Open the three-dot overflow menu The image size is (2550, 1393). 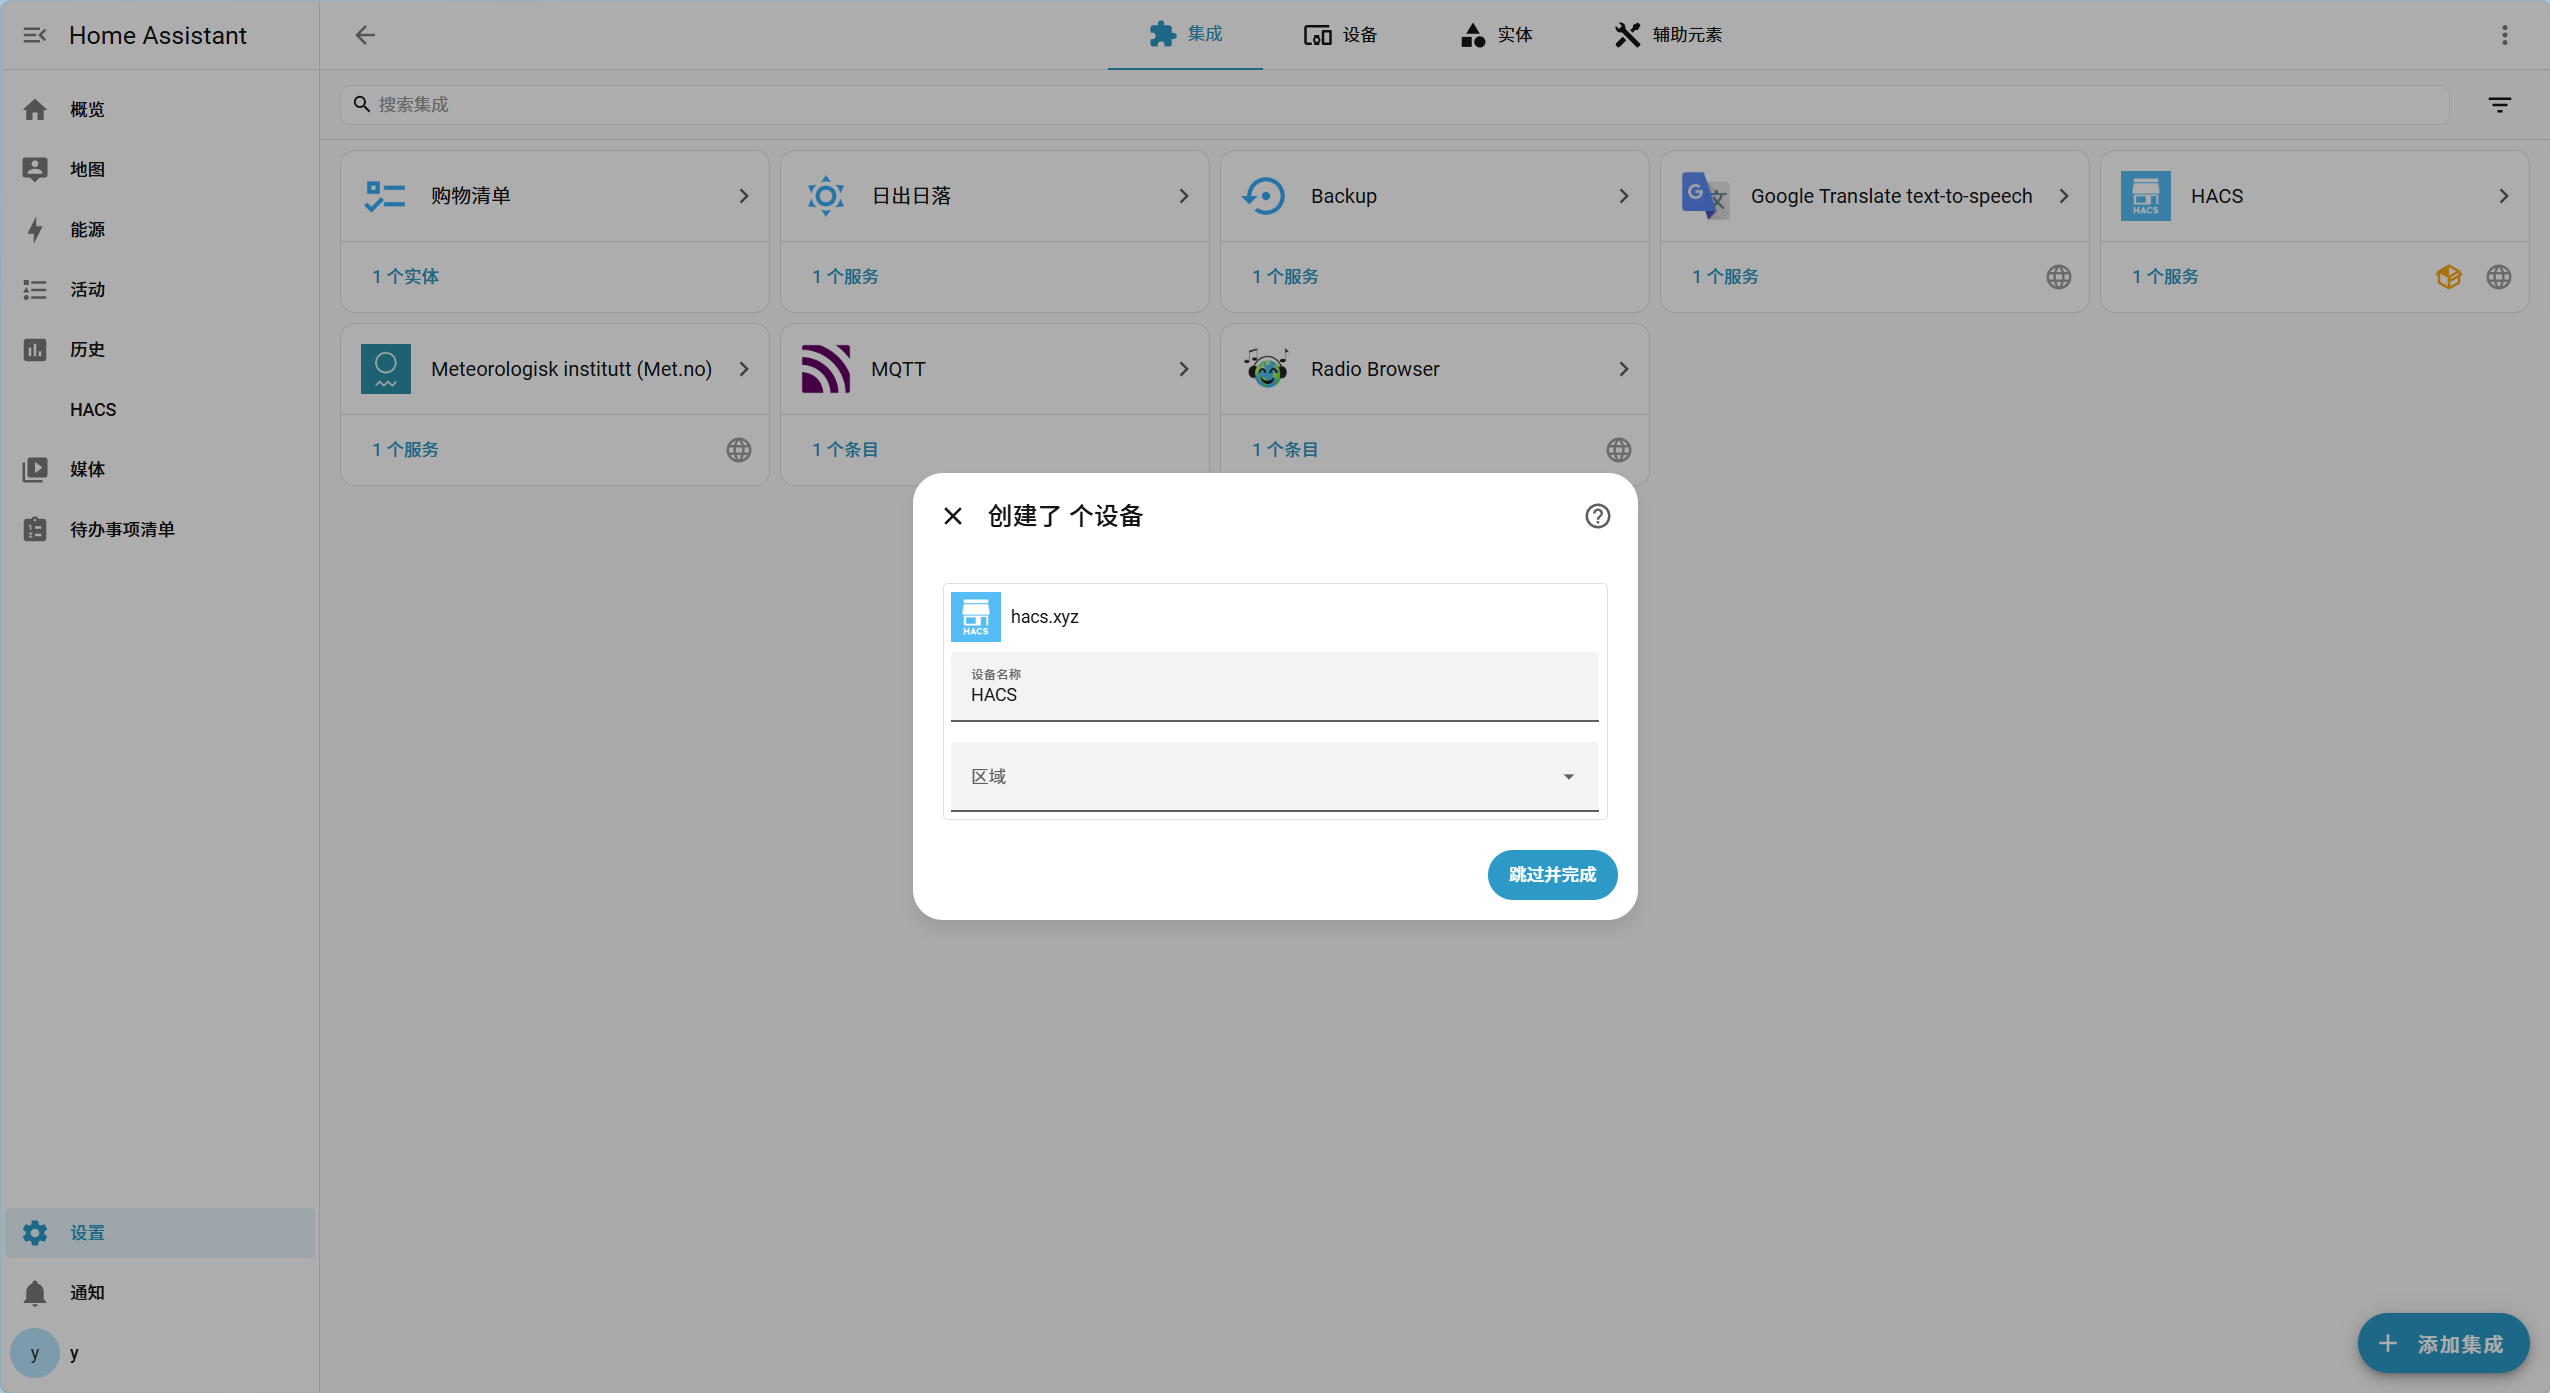coord(2505,35)
